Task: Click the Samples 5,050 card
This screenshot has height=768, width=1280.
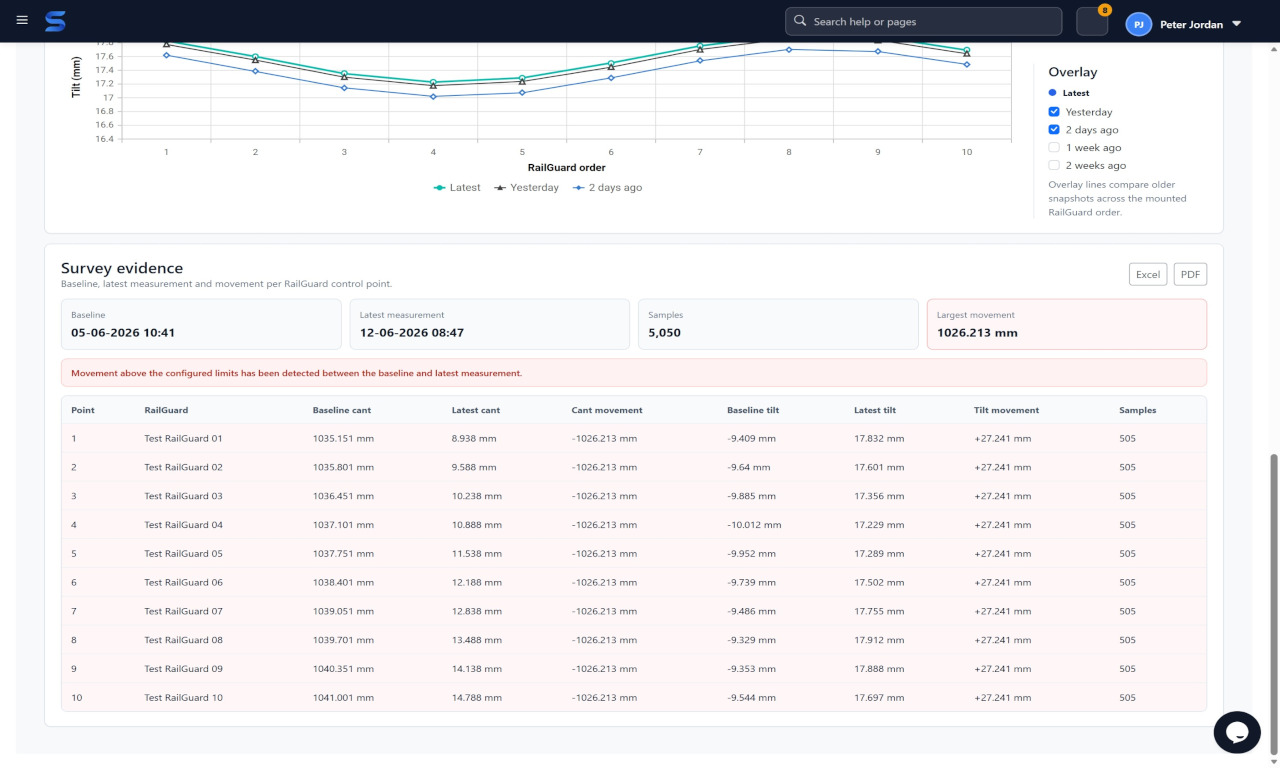Action: [778, 324]
